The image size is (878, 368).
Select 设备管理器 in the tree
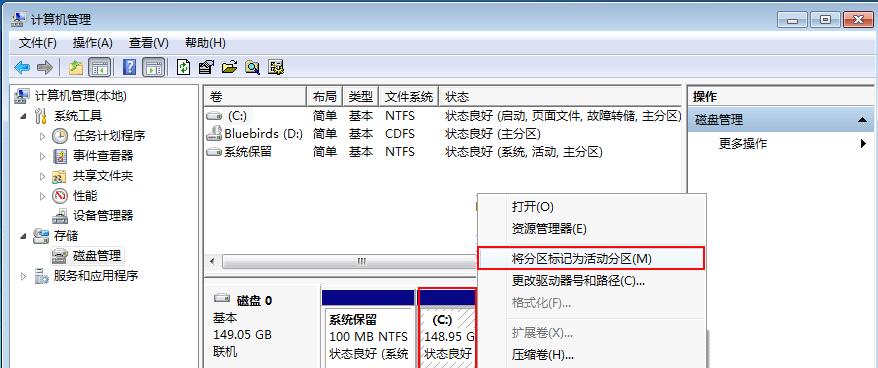tap(103, 216)
